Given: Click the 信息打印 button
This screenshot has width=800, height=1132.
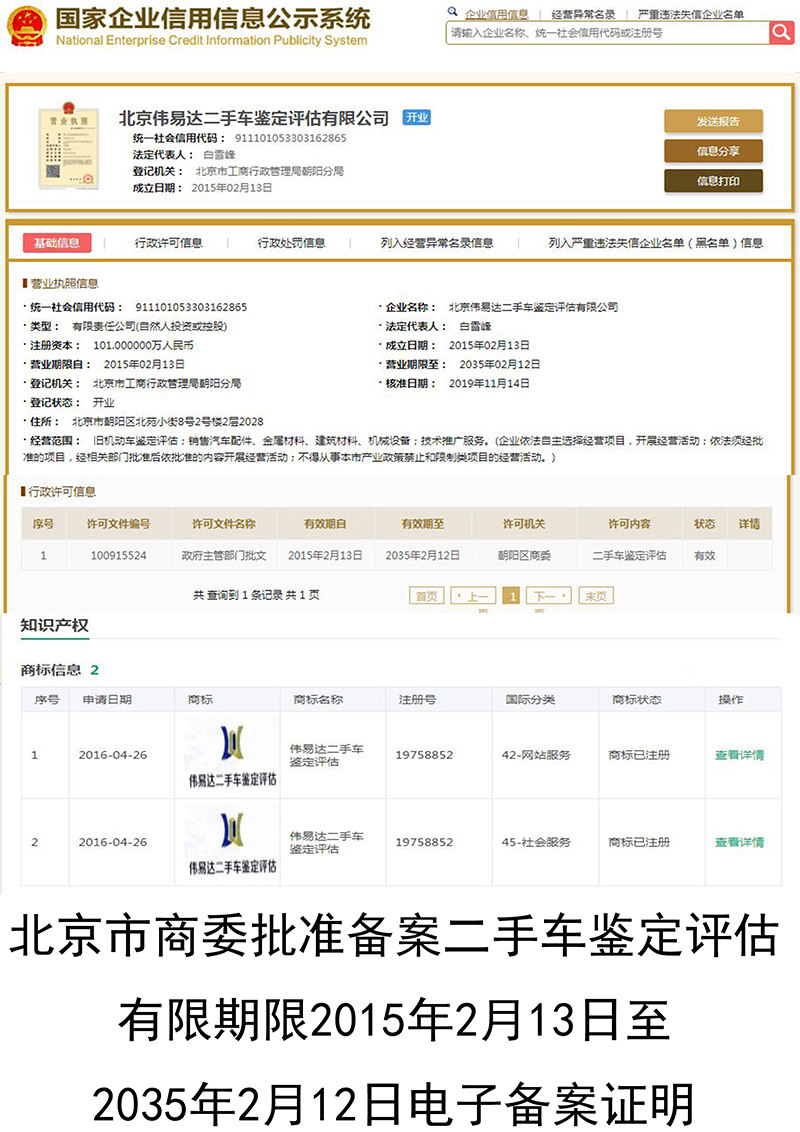Looking at the screenshot, I should click(x=713, y=180).
